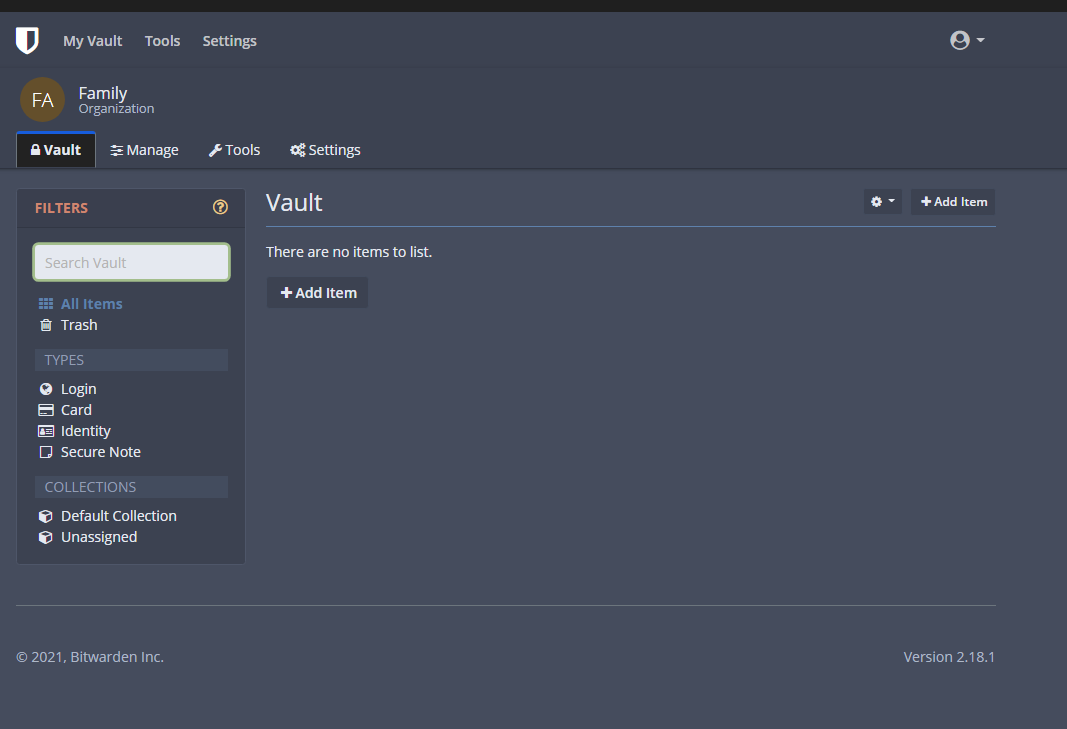The height and width of the screenshot is (729, 1067).
Task: Click the Family organization name
Action: pos(103,93)
